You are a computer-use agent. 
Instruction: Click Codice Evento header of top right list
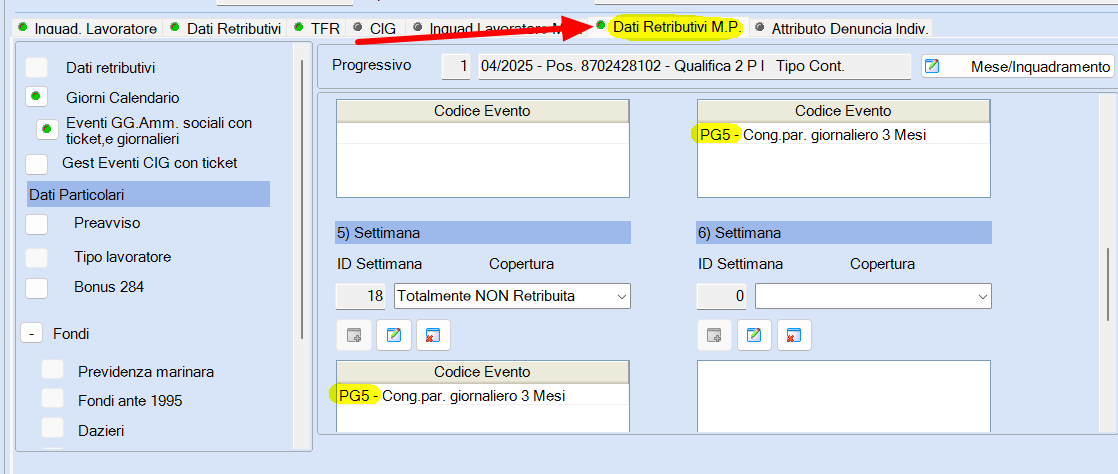843,111
